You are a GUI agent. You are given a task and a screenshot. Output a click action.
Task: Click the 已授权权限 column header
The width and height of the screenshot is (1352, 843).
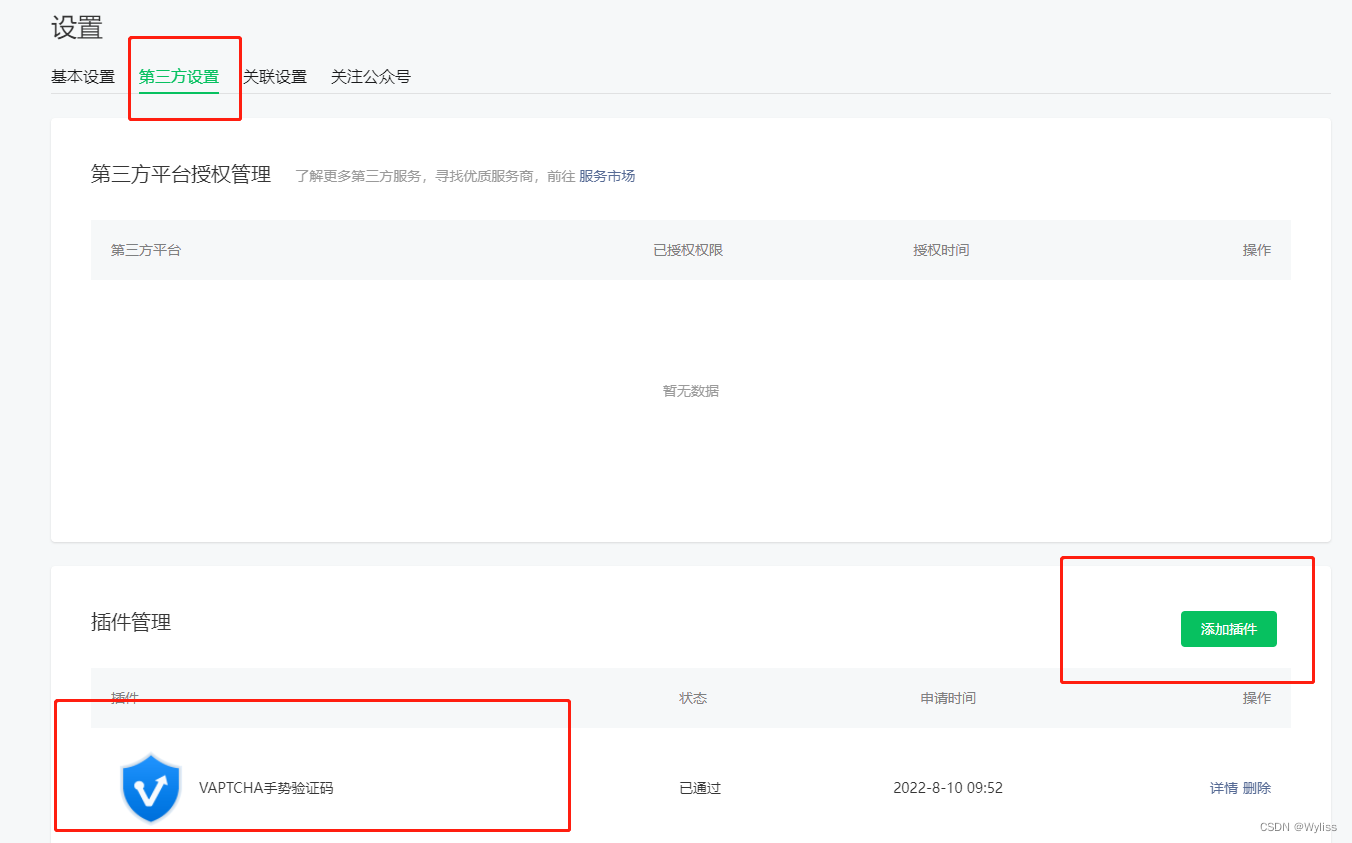coord(688,250)
